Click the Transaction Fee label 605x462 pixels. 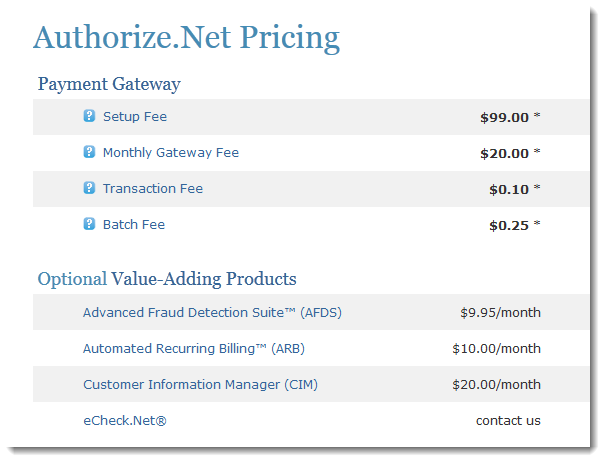[x=153, y=189]
